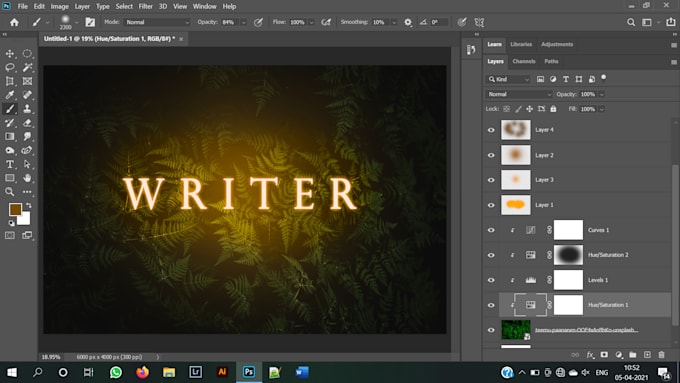Select the Hand tool
The height and width of the screenshot is (383, 680).
(x=27, y=178)
